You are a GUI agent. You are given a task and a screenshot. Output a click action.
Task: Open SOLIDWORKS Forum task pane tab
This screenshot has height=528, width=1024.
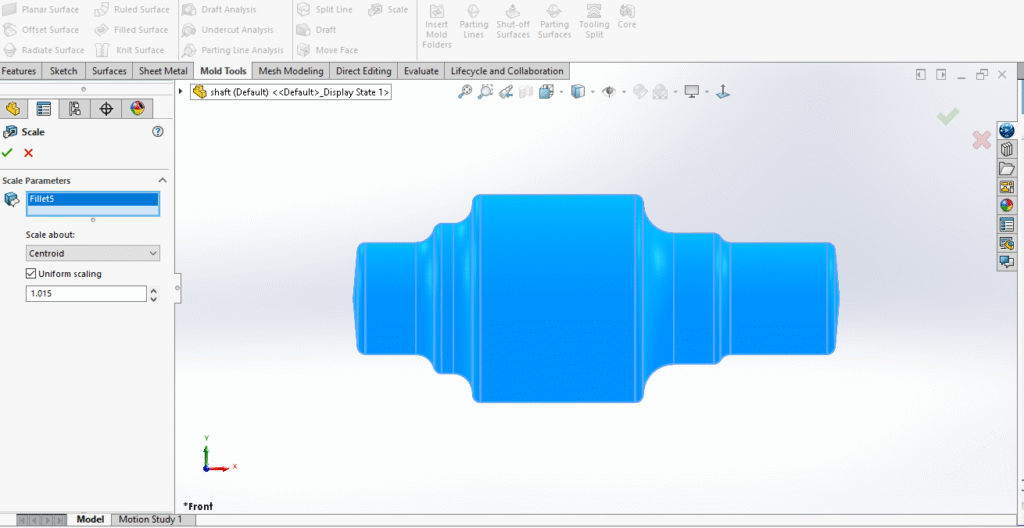pos(1006,262)
